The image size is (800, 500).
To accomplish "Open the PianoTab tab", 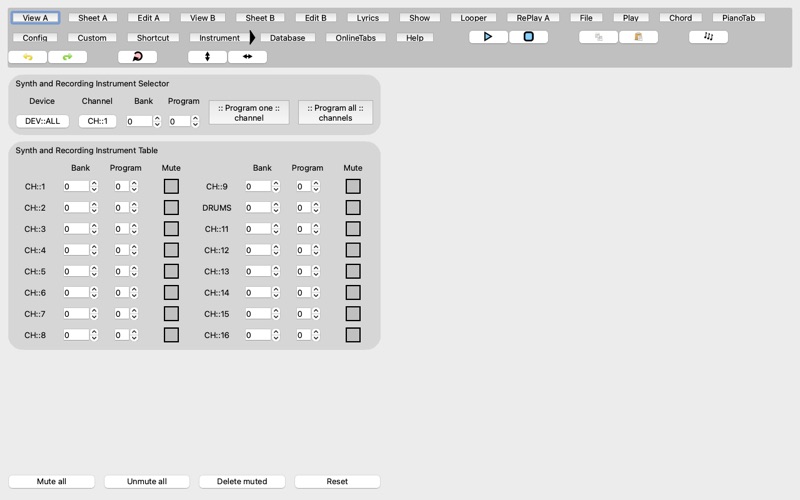I will [738, 18].
